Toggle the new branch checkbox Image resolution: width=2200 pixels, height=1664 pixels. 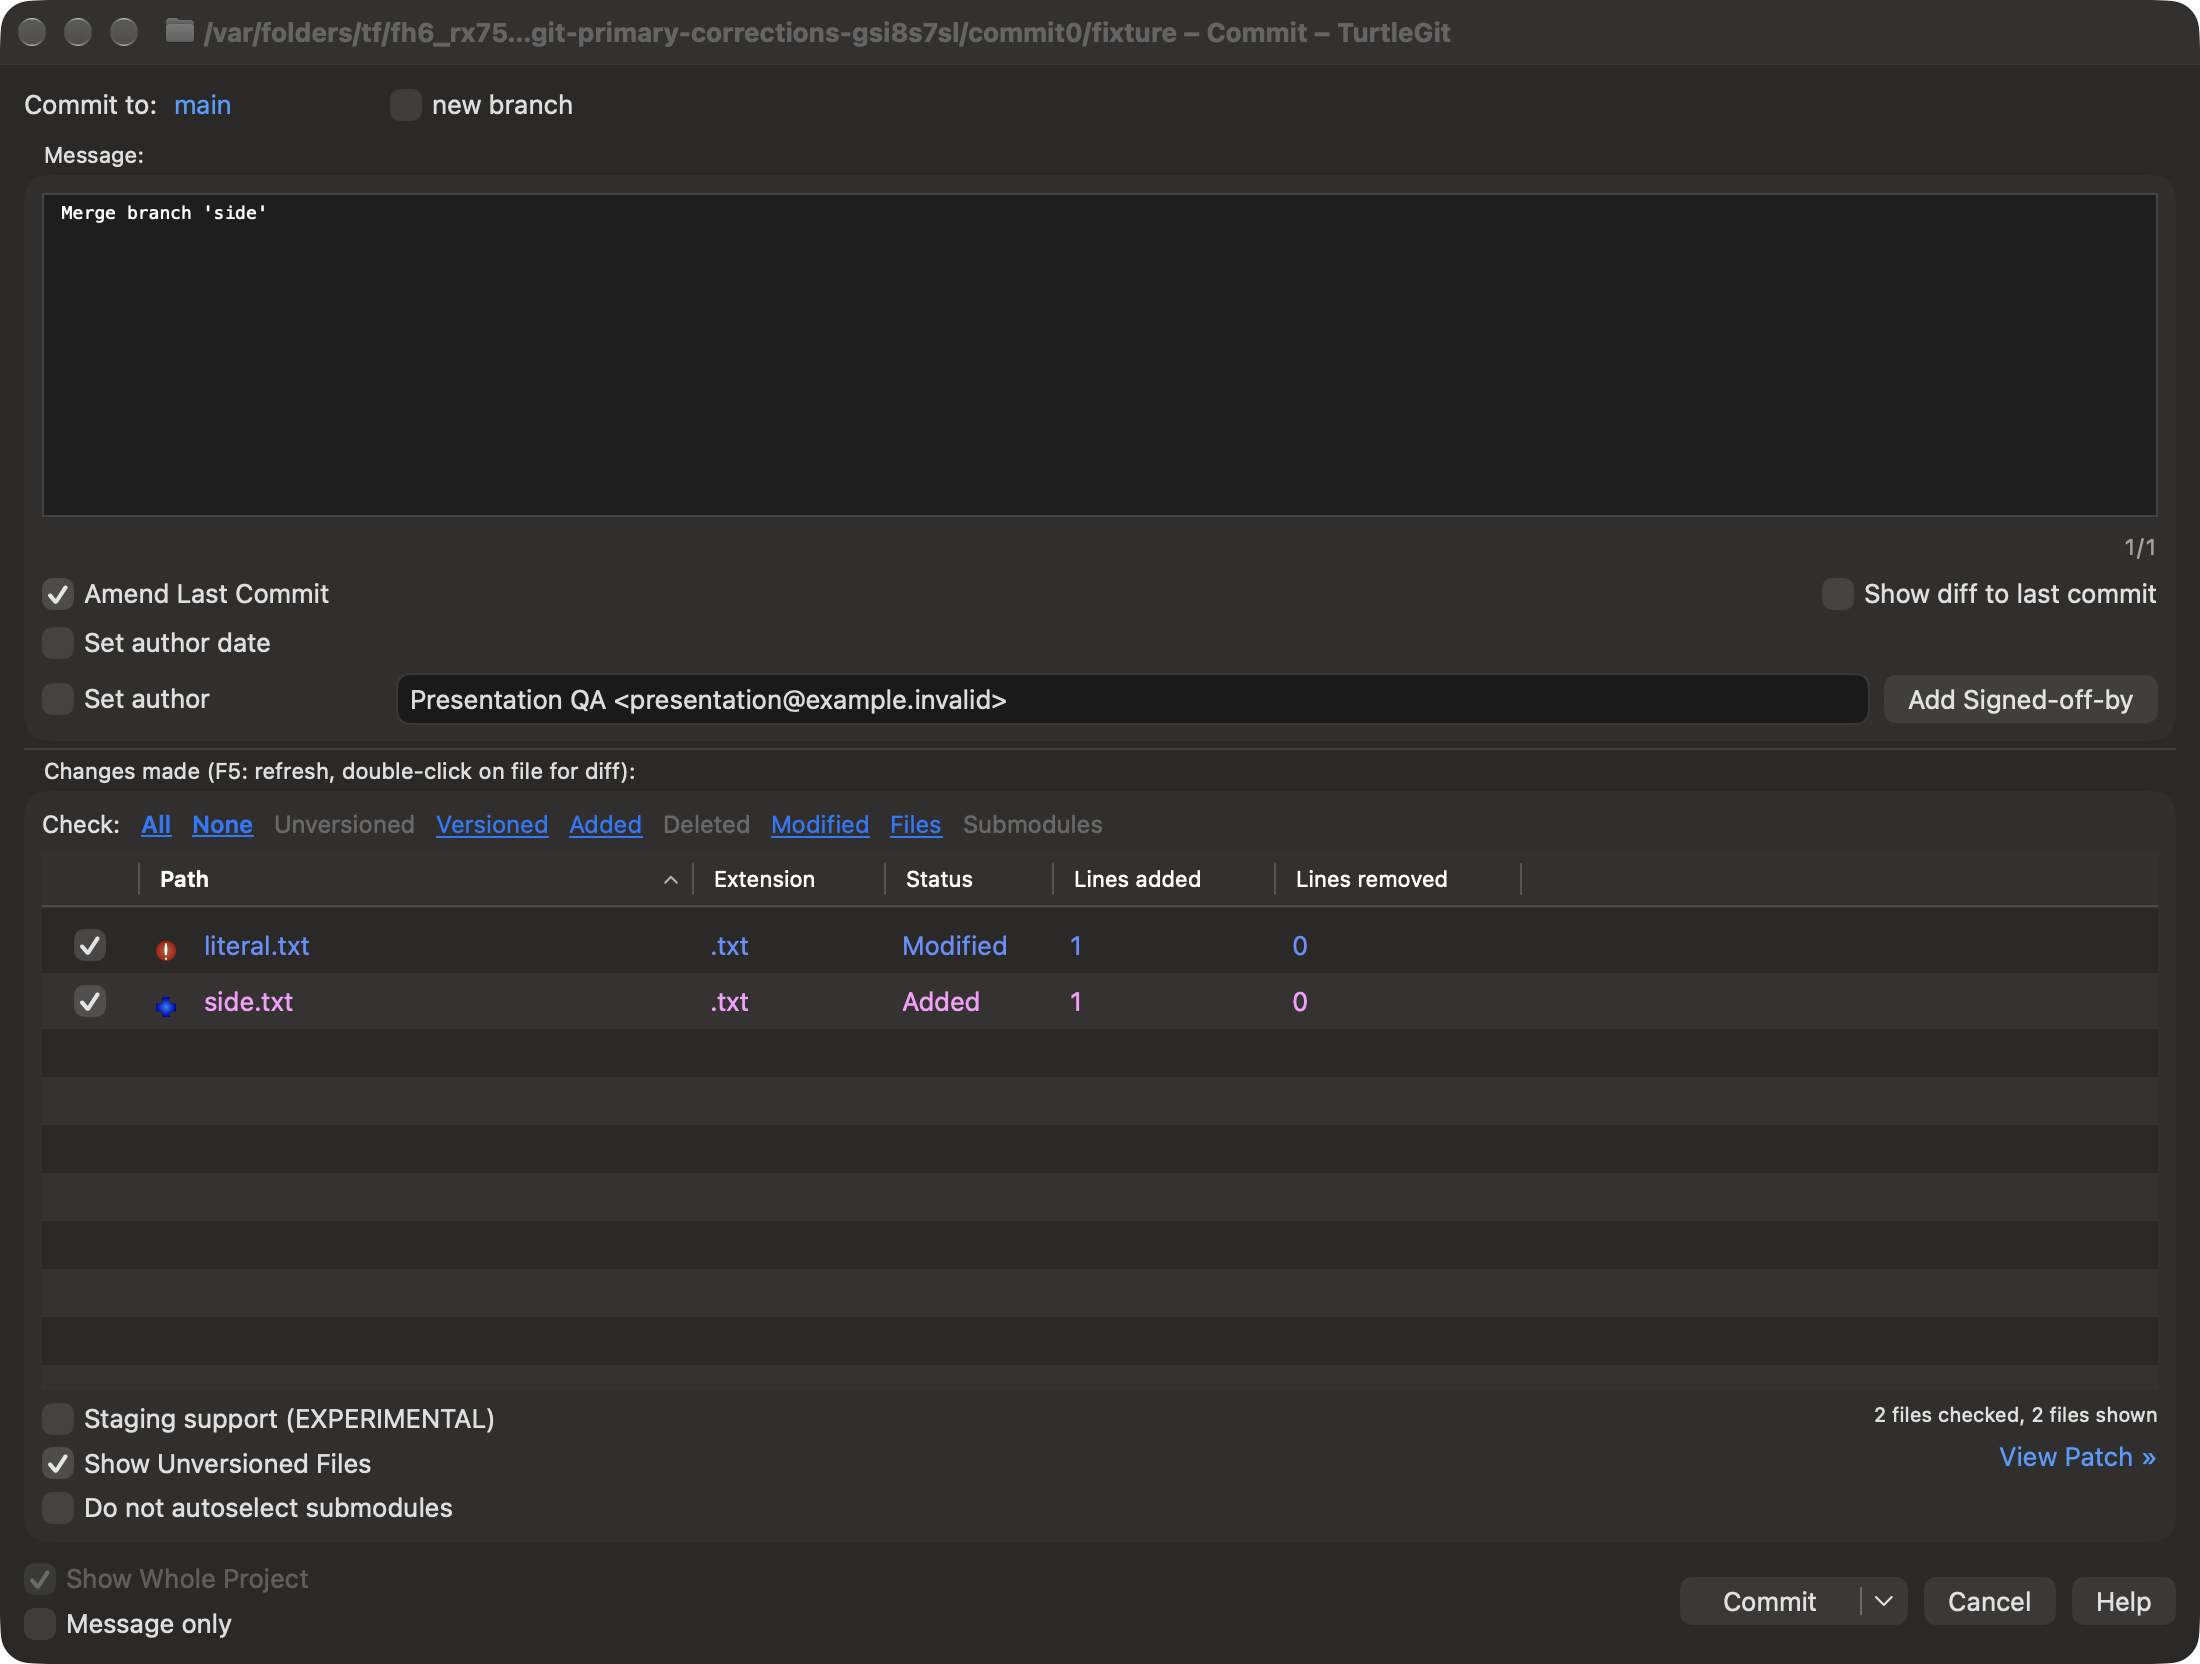click(x=405, y=105)
